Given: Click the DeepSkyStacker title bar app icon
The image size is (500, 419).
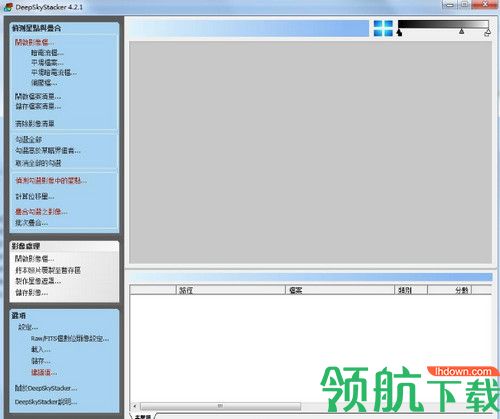Looking at the screenshot, I should click(8, 7).
